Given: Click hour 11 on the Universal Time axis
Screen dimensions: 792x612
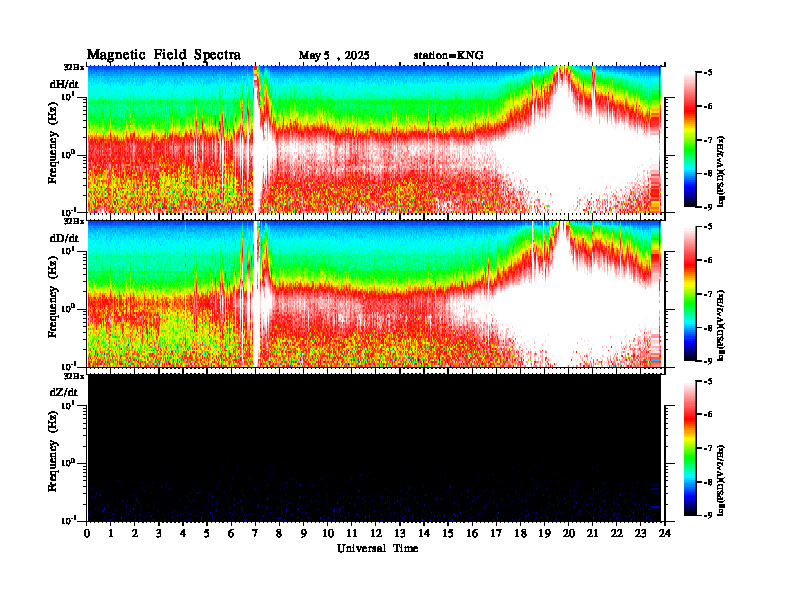Looking at the screenshot, I should click(352, 533).
